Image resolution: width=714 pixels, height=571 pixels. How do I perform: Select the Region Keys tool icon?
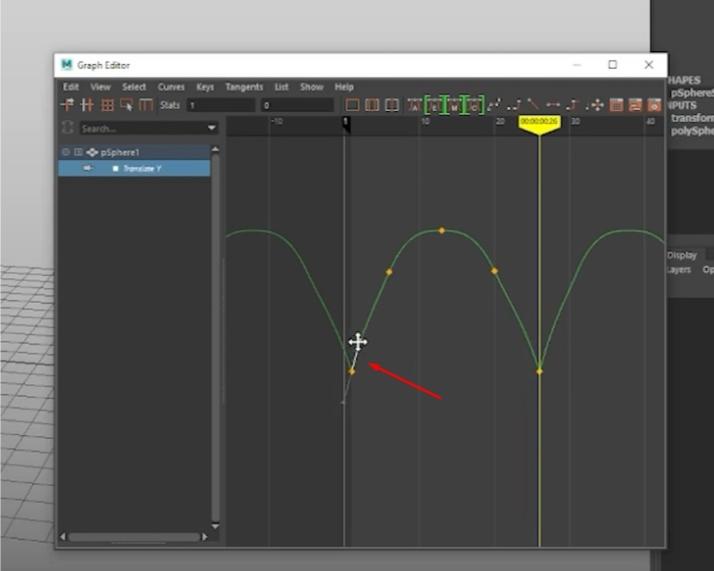tap(127, 105)
